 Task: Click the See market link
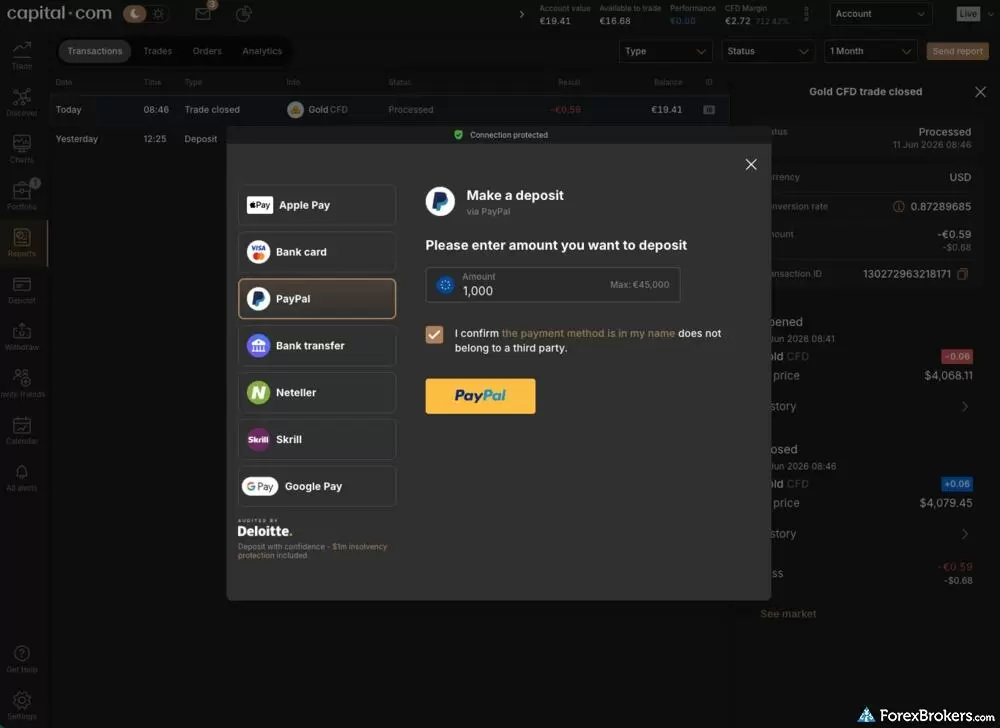pos(788,614)
